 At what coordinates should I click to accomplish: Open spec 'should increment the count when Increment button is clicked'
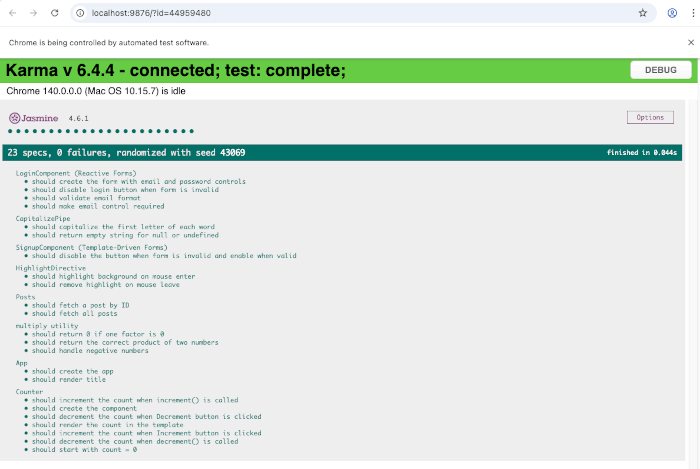pos(147,433)
